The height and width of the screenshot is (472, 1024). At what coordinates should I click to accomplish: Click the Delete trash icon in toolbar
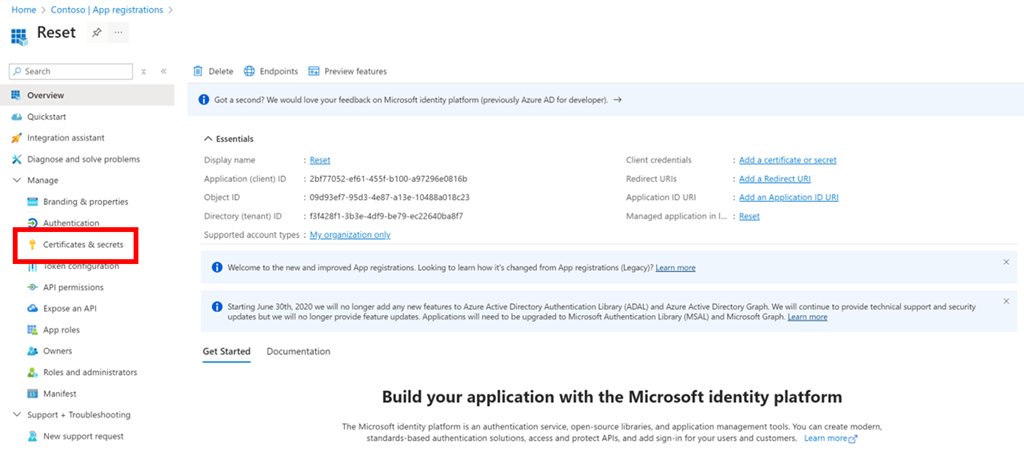pyautogui.click(x=198, y=71)
